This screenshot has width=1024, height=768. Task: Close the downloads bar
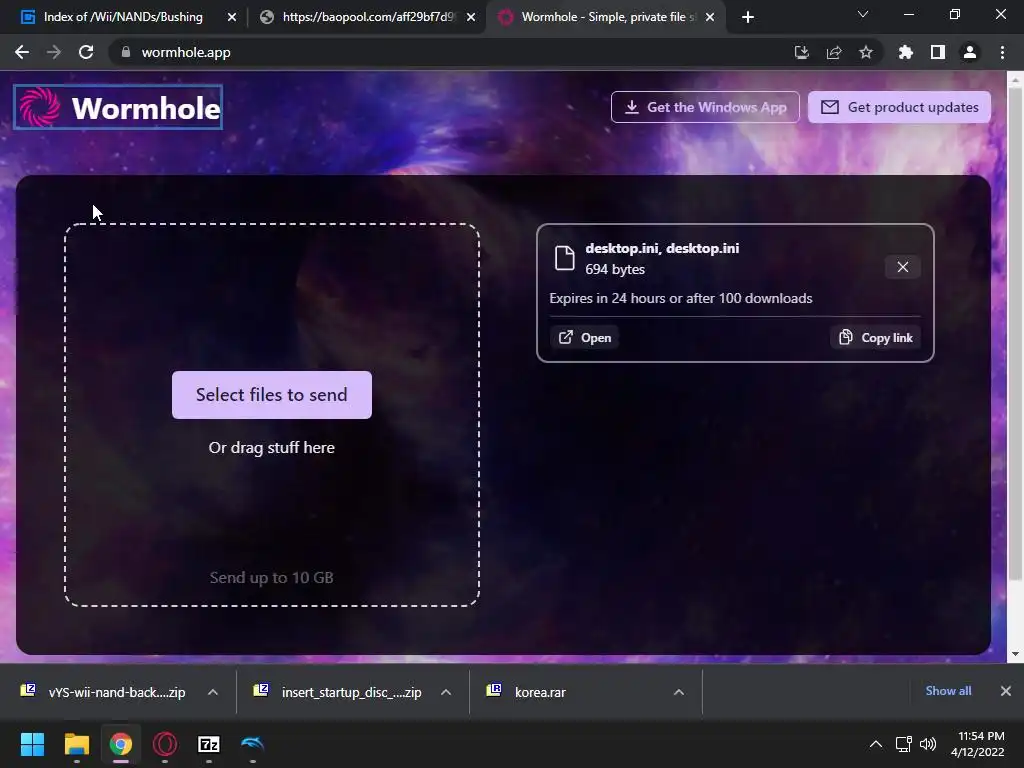1006,691
